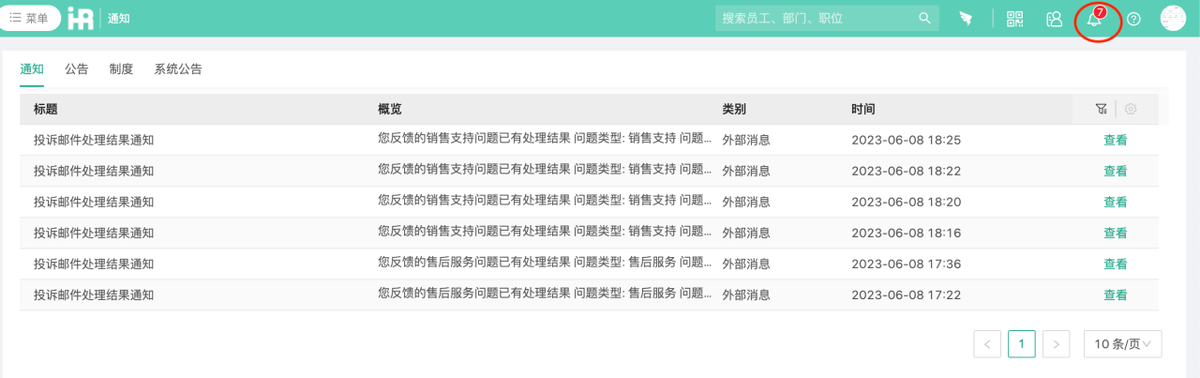Screen dimensions: 1200x378
Task: Open the user avatar menu
Action: pos(1173,18)
